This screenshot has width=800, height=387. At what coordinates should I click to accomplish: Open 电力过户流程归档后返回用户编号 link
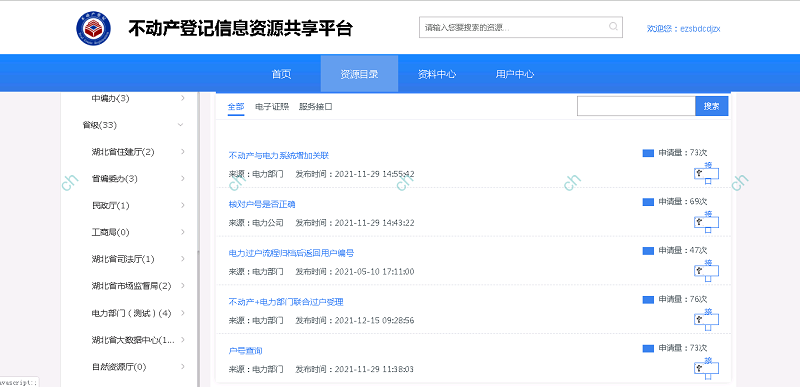pyautogui.click(x=291, y=253)
